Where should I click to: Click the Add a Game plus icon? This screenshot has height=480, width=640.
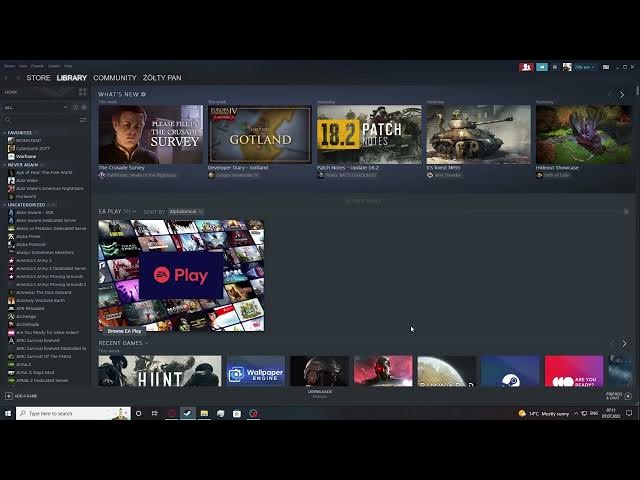(9, 396)
